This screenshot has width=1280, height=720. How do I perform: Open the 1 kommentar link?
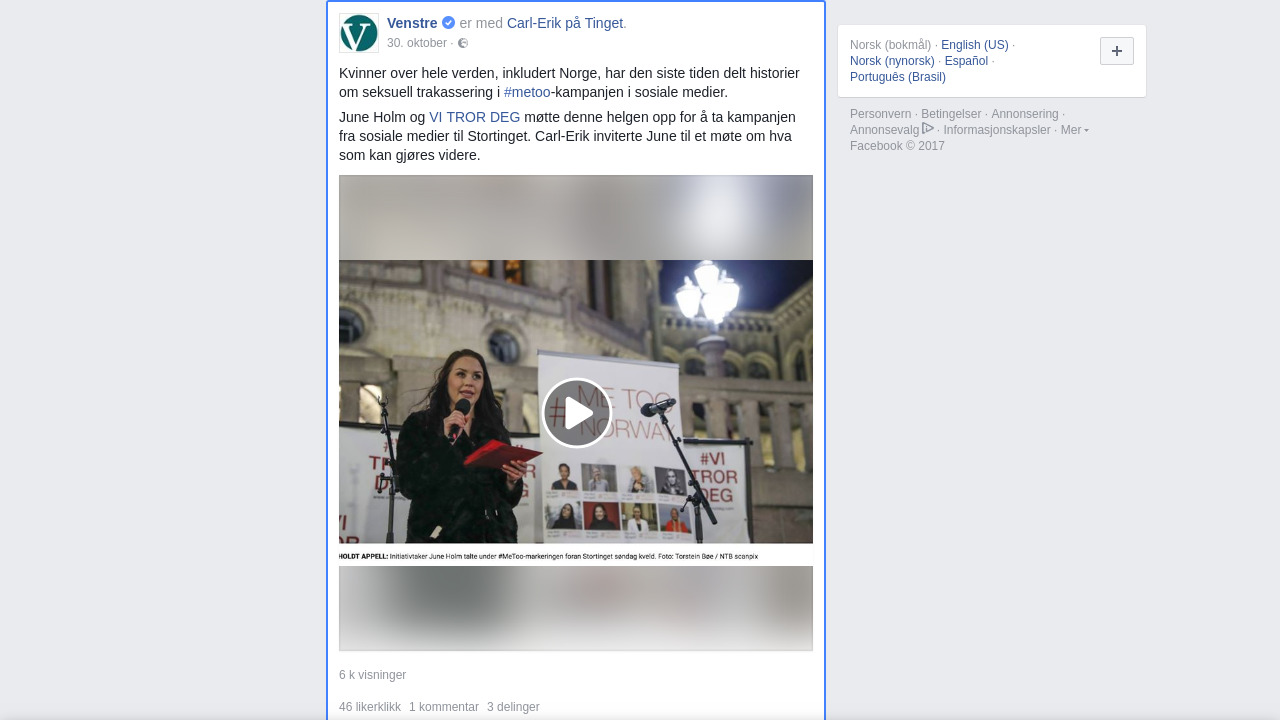click(444, 707)
